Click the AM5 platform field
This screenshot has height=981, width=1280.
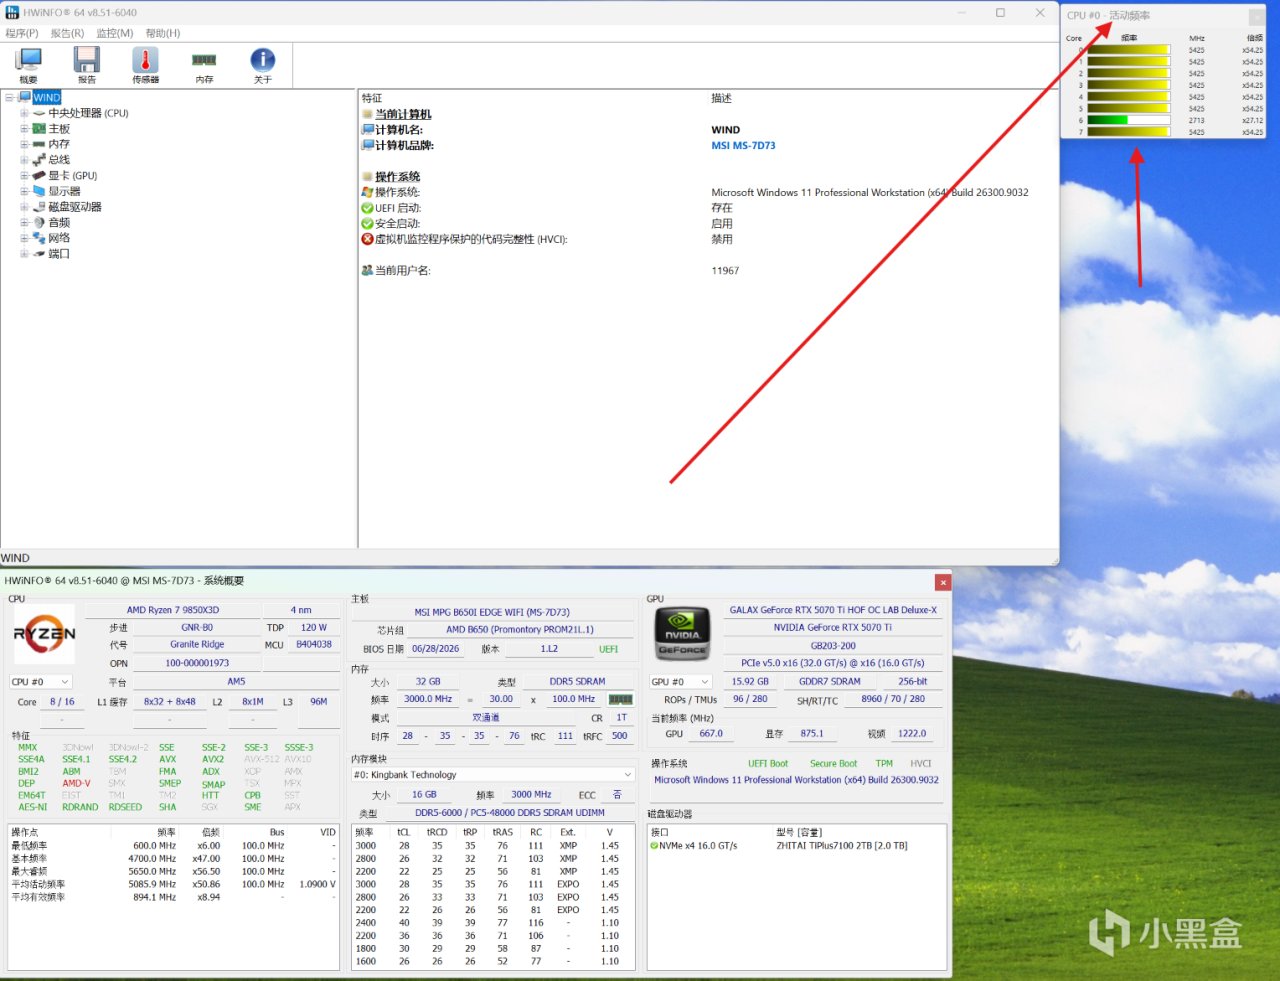tap(236, 682)
